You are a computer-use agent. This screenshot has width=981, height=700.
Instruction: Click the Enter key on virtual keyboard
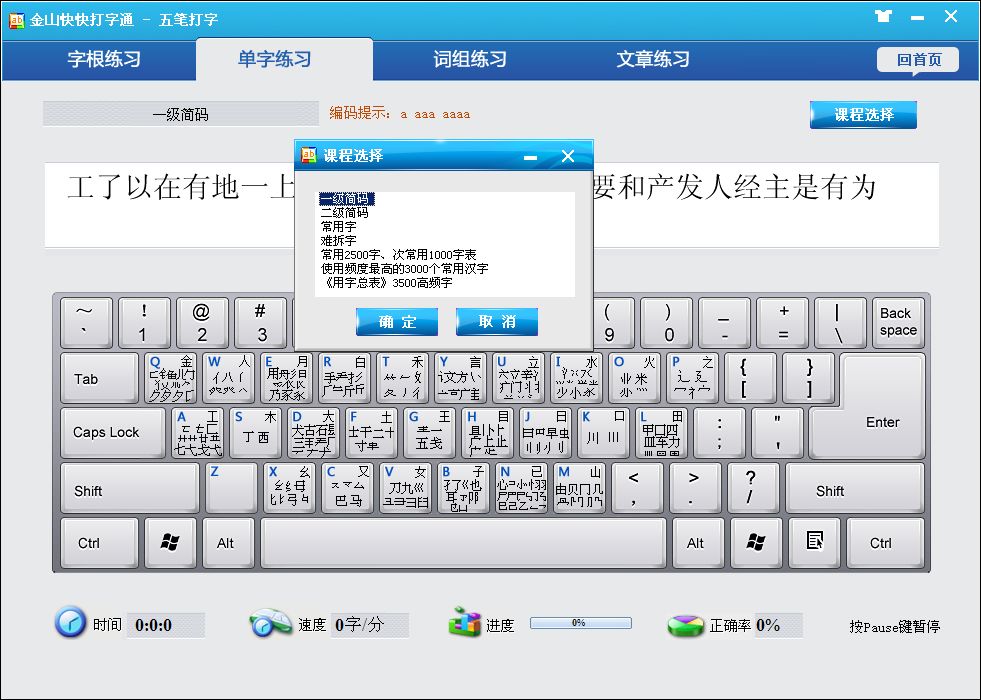[x=882, y=422]
